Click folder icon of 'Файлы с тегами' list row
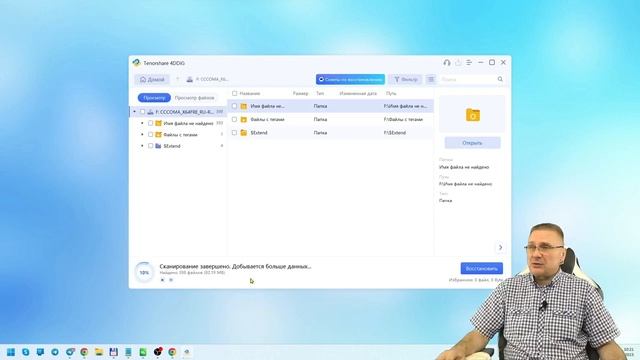The image size is (640, 360). [244, 120]
